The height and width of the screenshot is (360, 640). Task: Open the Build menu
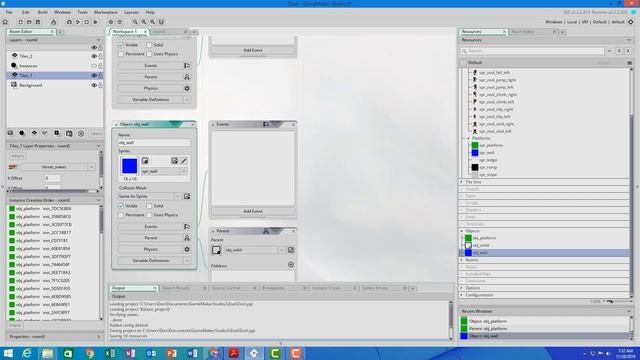42,12
